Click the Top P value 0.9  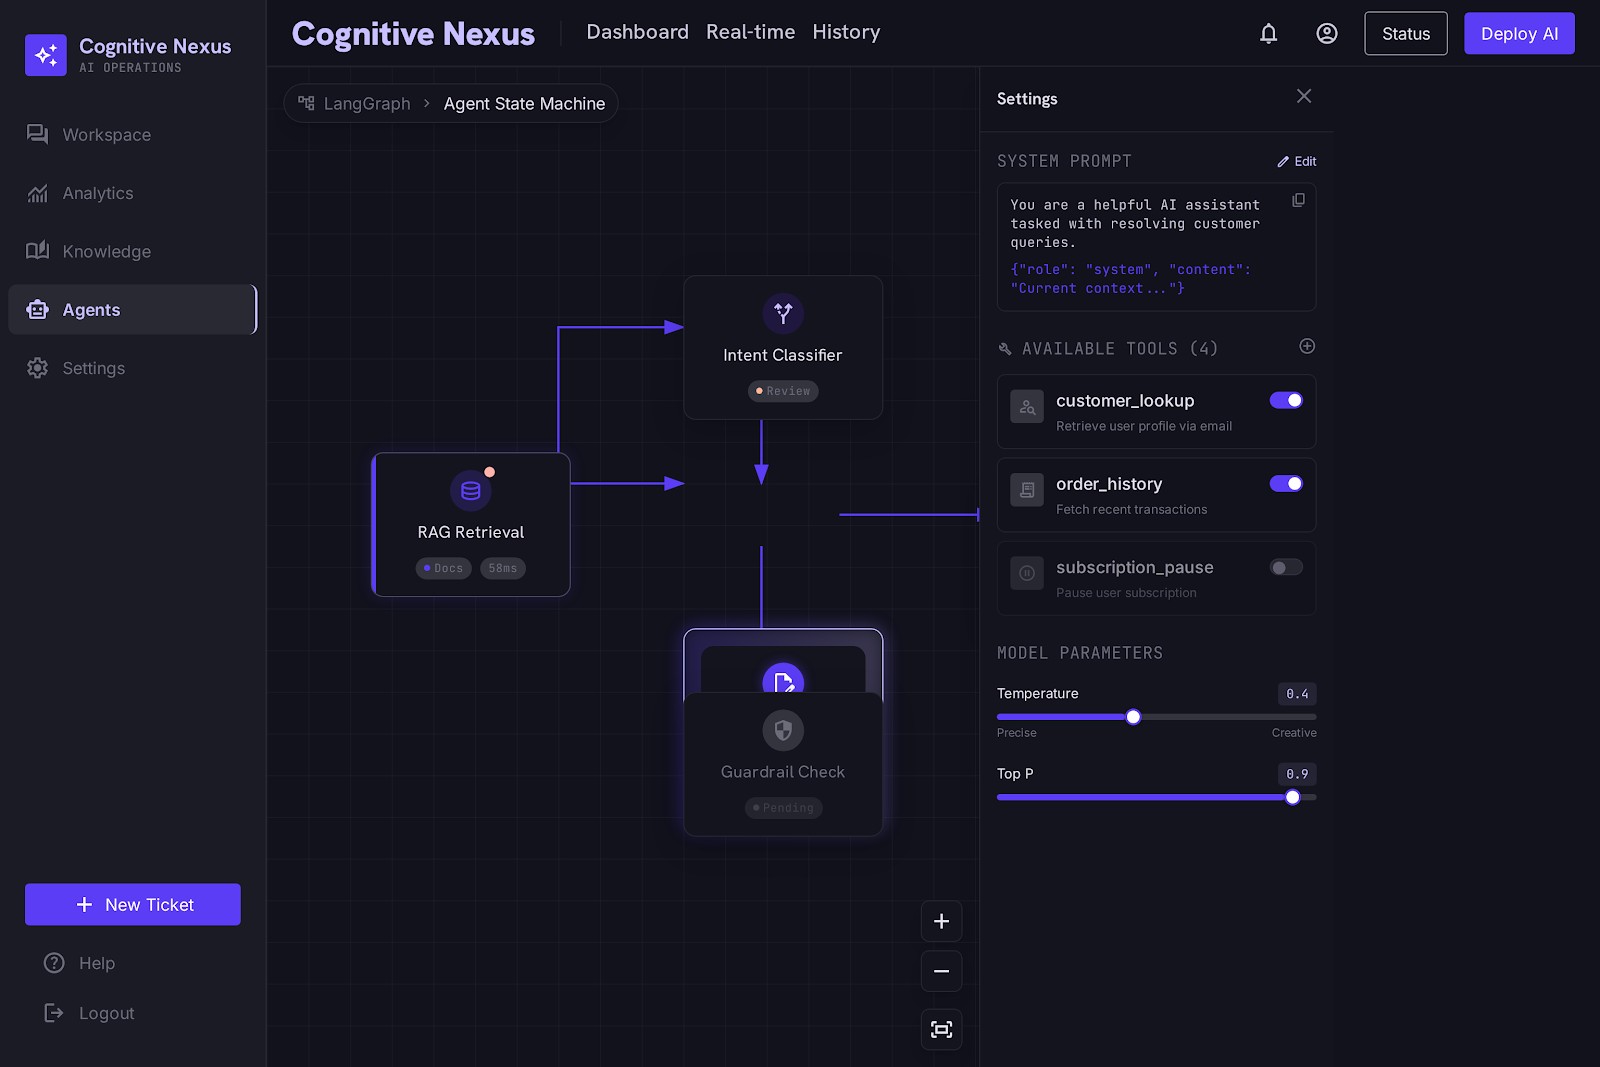coord(1297,774)
